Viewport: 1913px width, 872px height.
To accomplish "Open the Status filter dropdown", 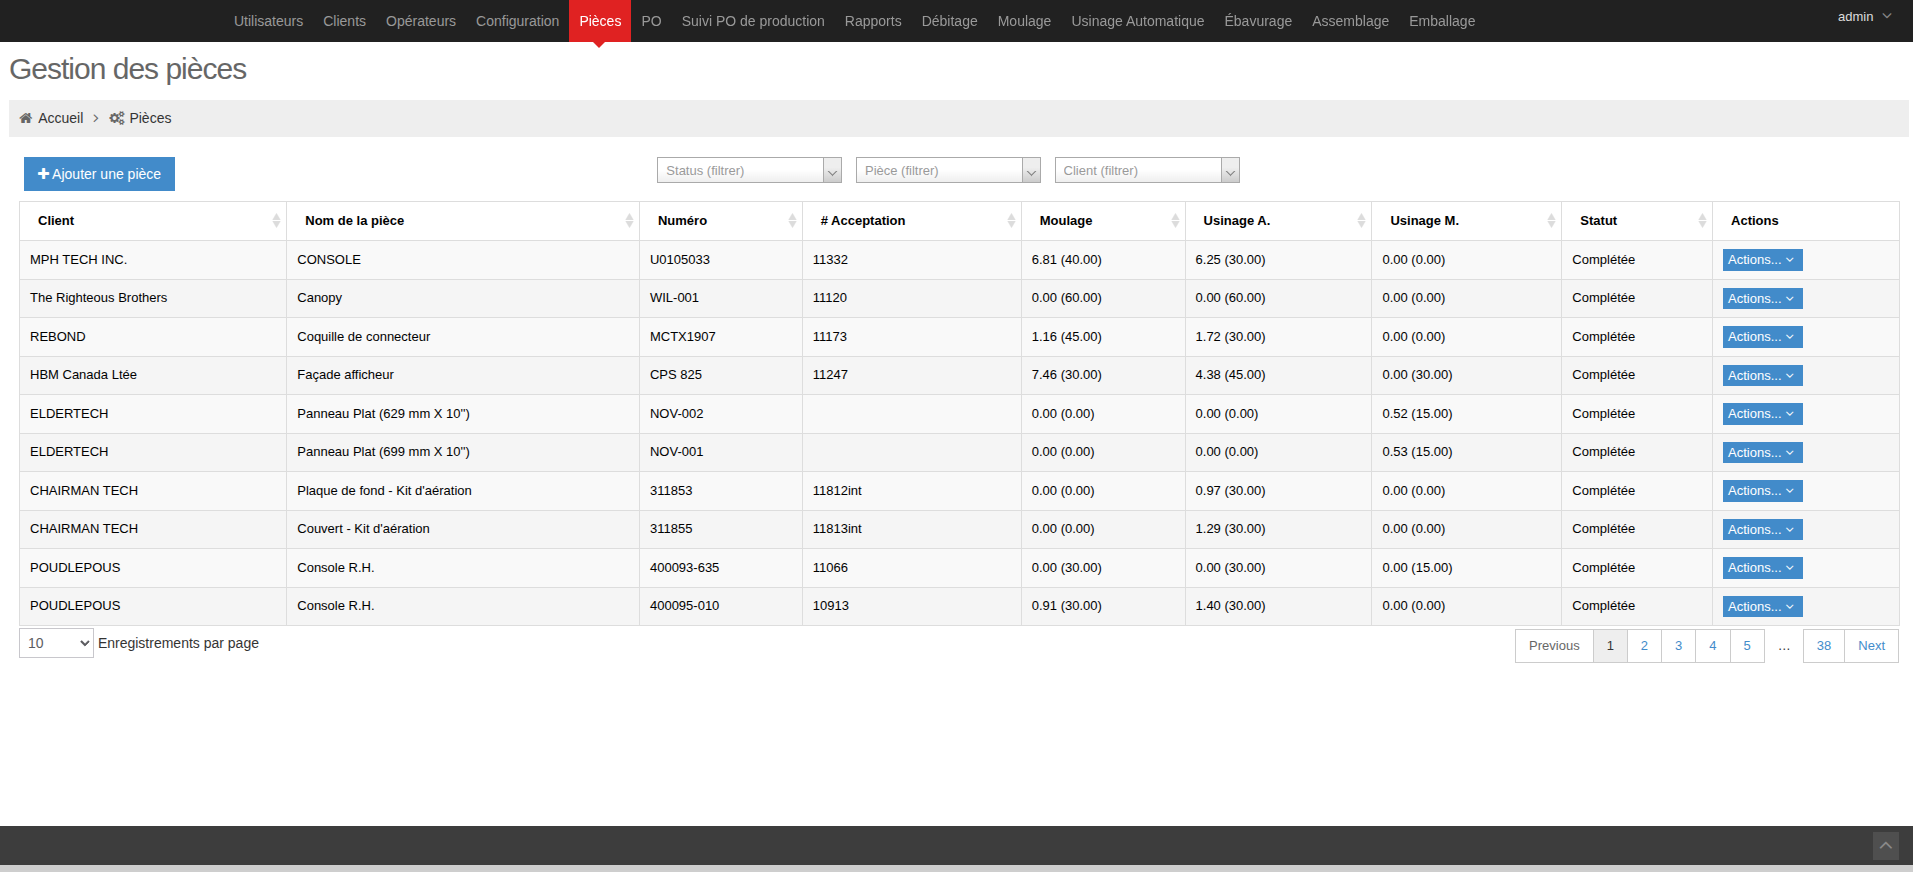I will (749, 171).
